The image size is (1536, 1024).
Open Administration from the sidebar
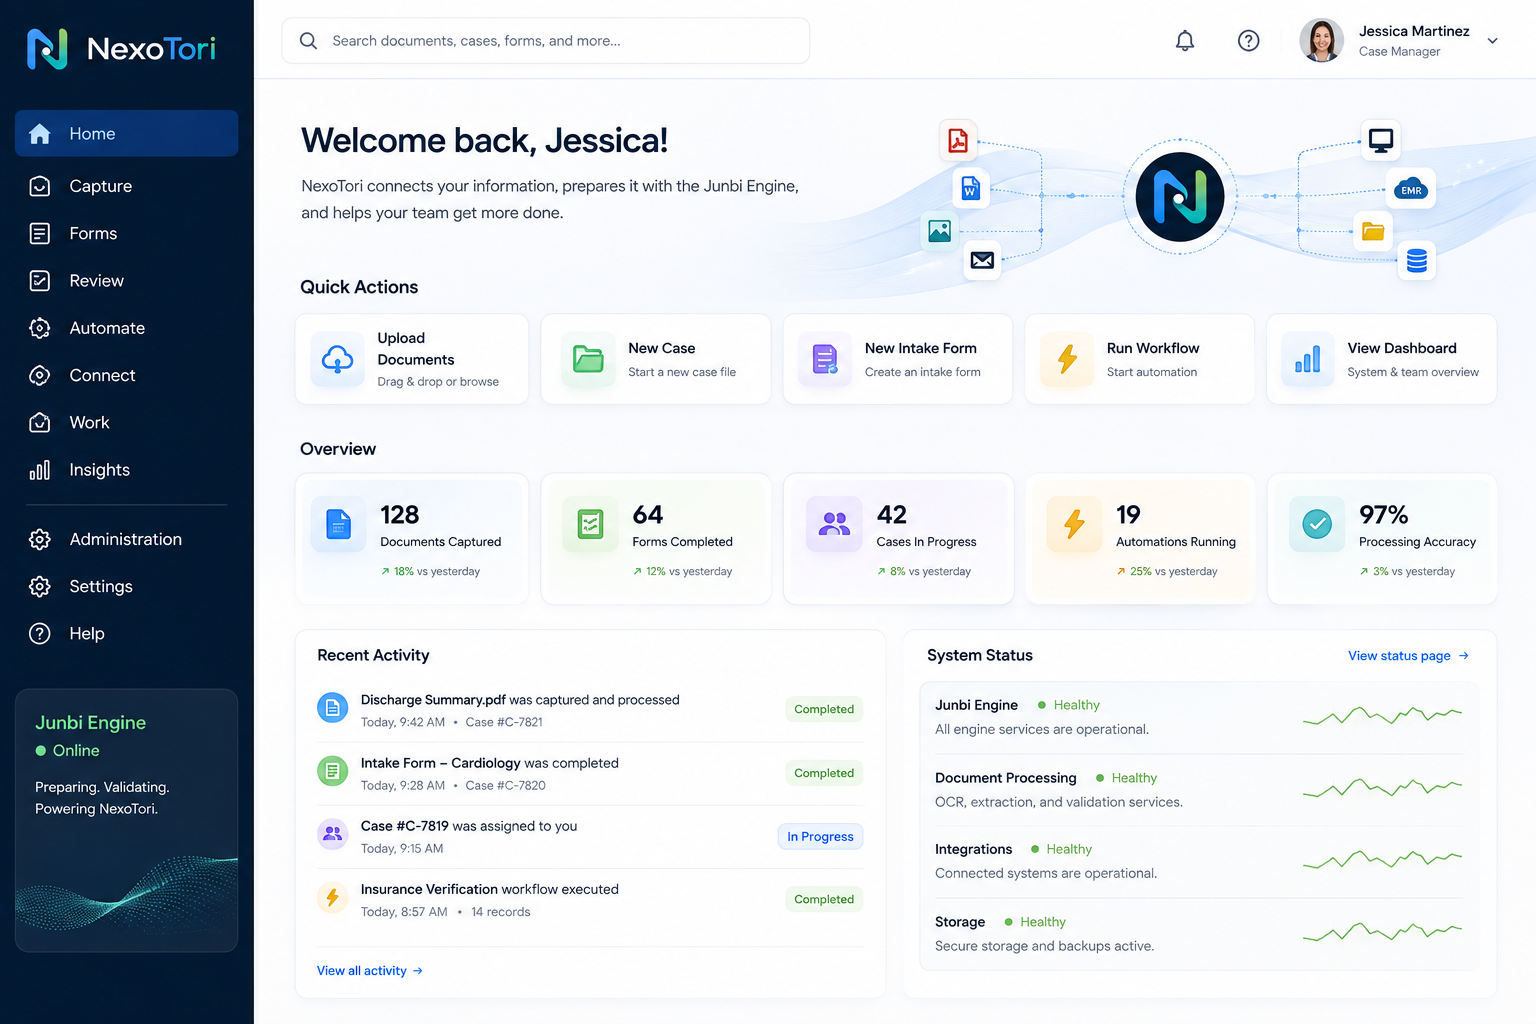click(x=127, y=539)
